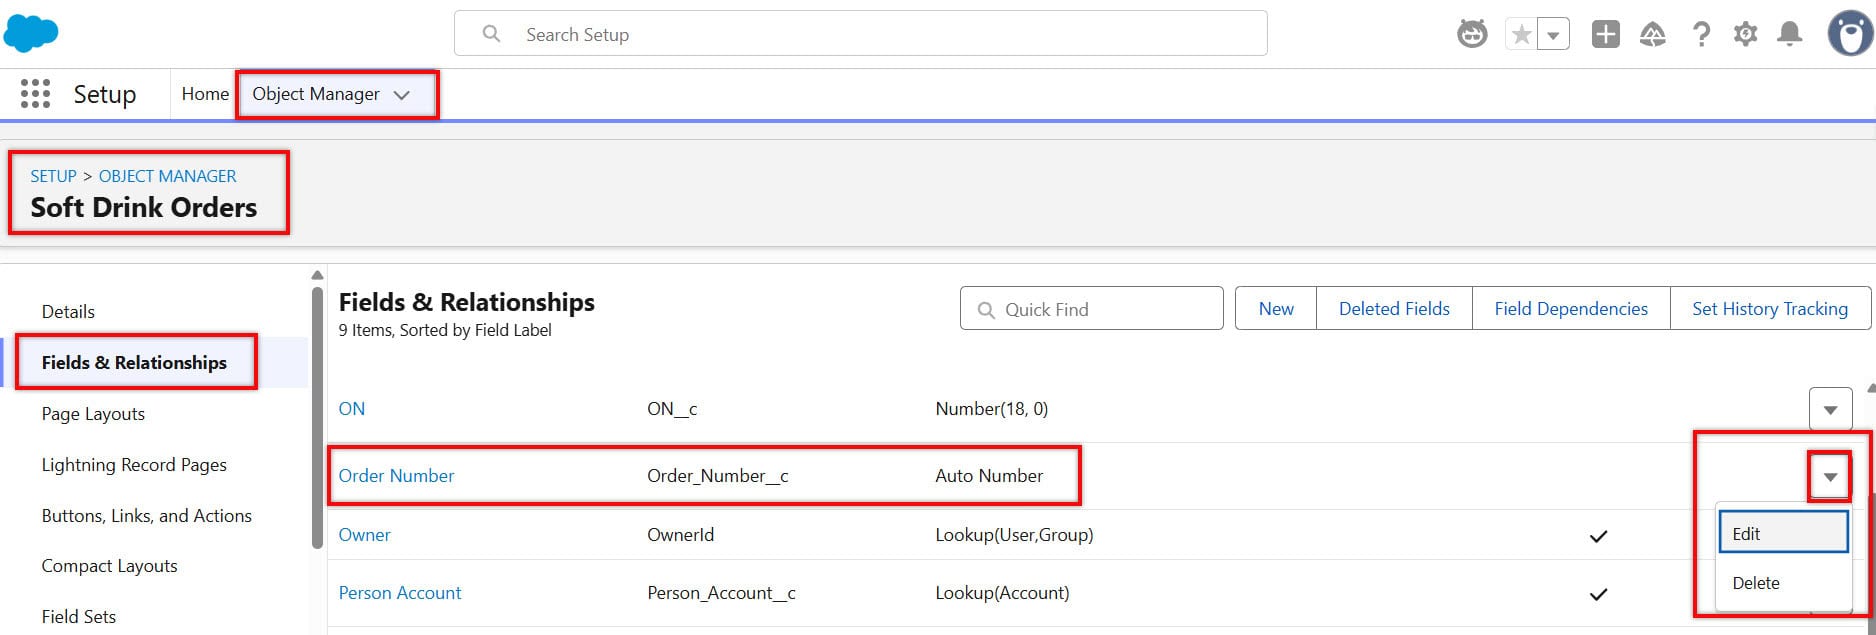Open Buttons, Links, and Actions

coord(147,516)
